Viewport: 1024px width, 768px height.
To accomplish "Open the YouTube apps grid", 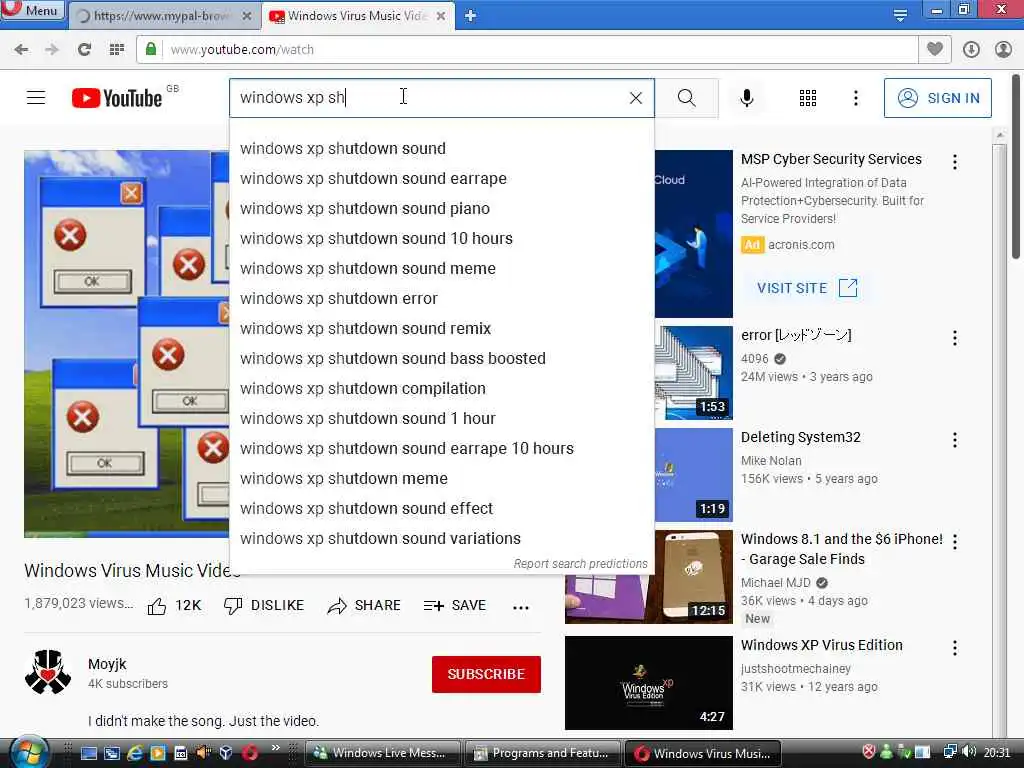I will (x=808, y=98).
